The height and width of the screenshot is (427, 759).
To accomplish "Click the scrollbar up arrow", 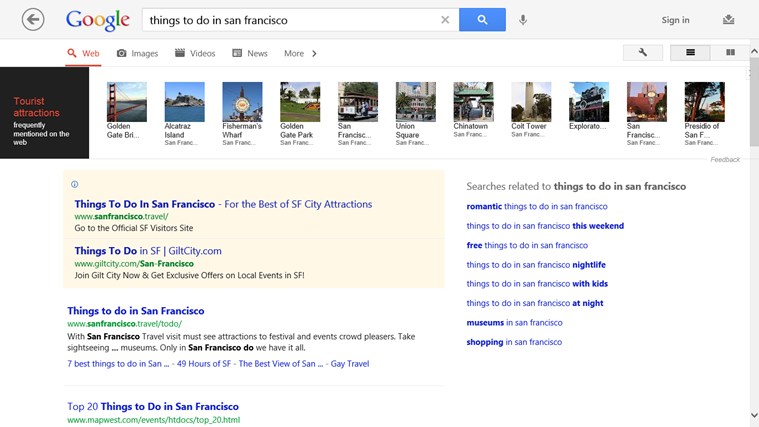I will click(x=754, y=51).
